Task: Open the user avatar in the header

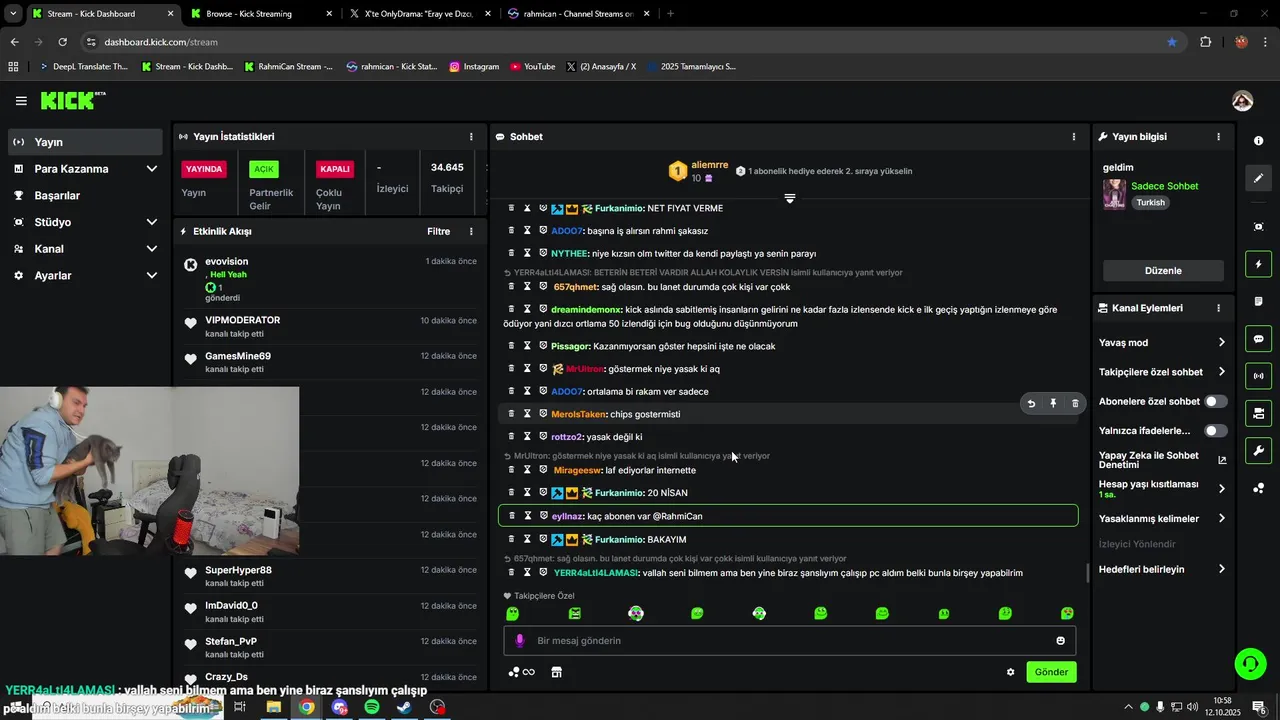Action: point(1243,101)
